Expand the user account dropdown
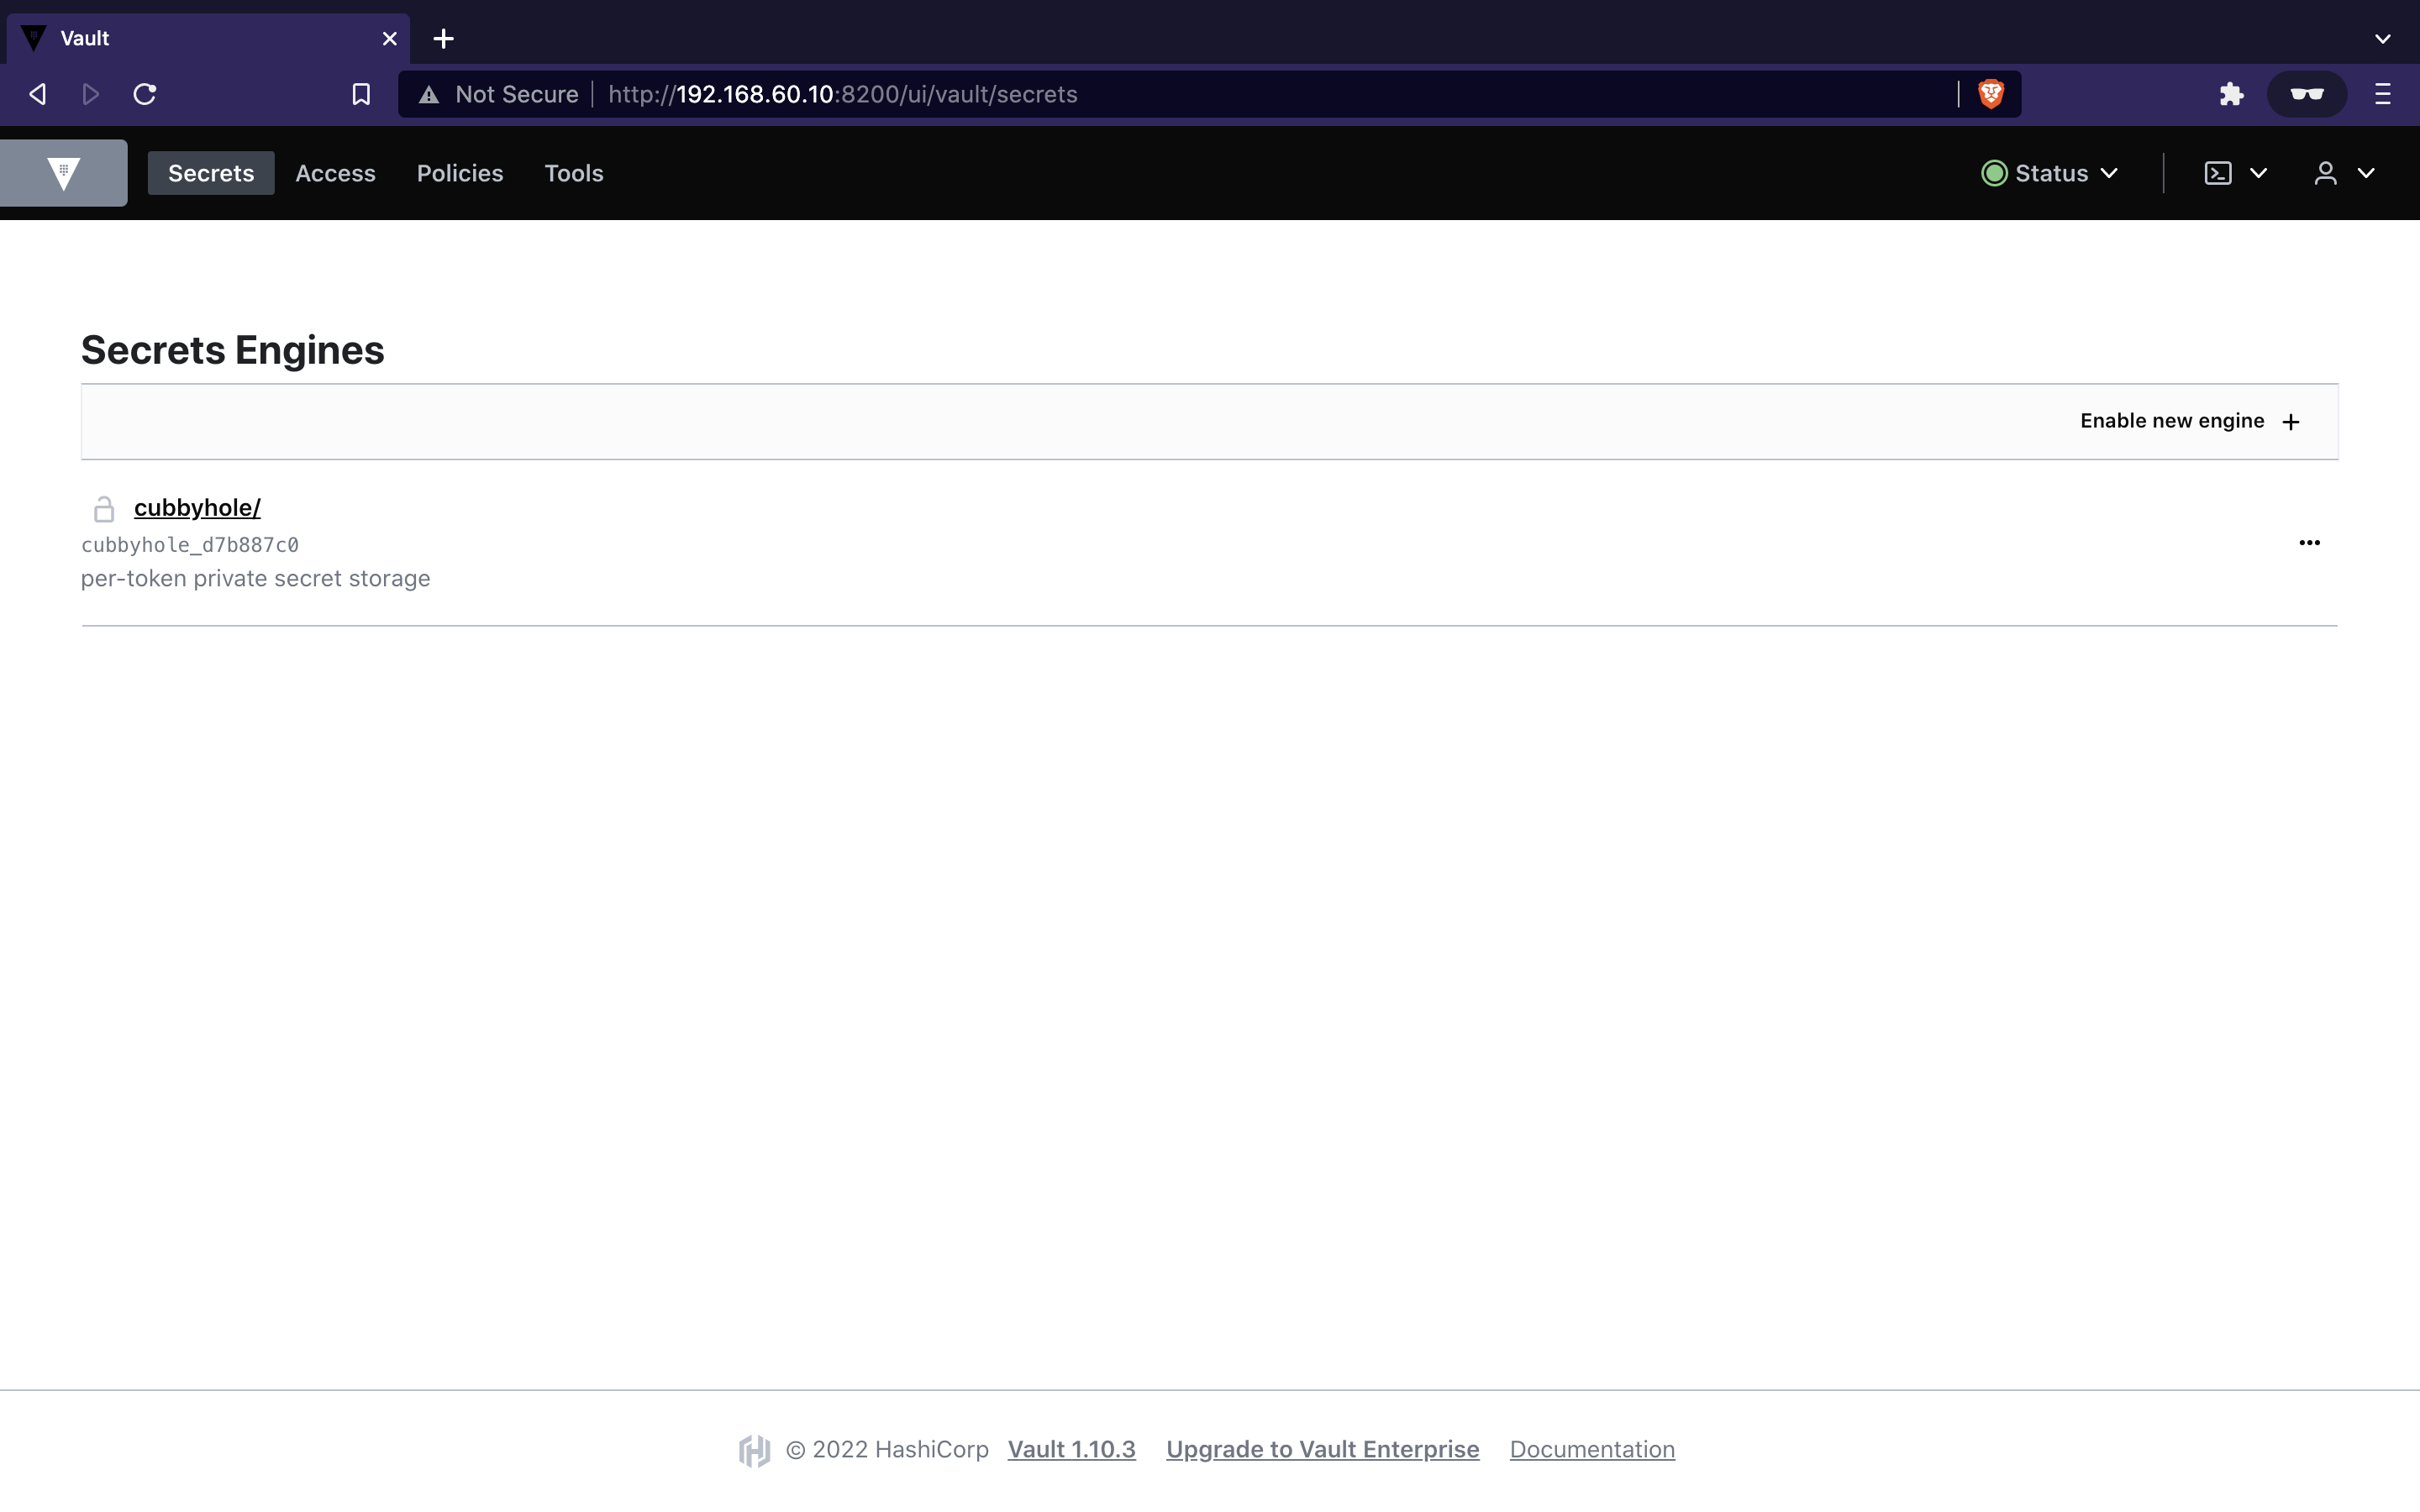The height and width of the screenshot is (1512, 2420). (2344, 171)
